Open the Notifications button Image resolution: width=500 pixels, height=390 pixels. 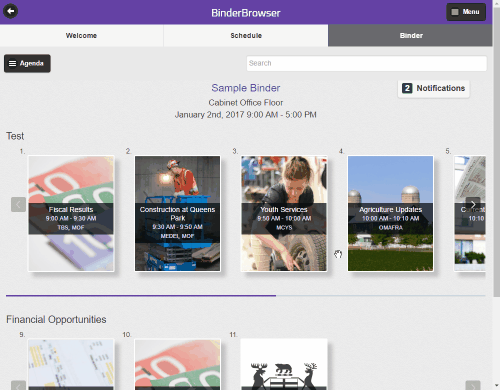(434, 88)
